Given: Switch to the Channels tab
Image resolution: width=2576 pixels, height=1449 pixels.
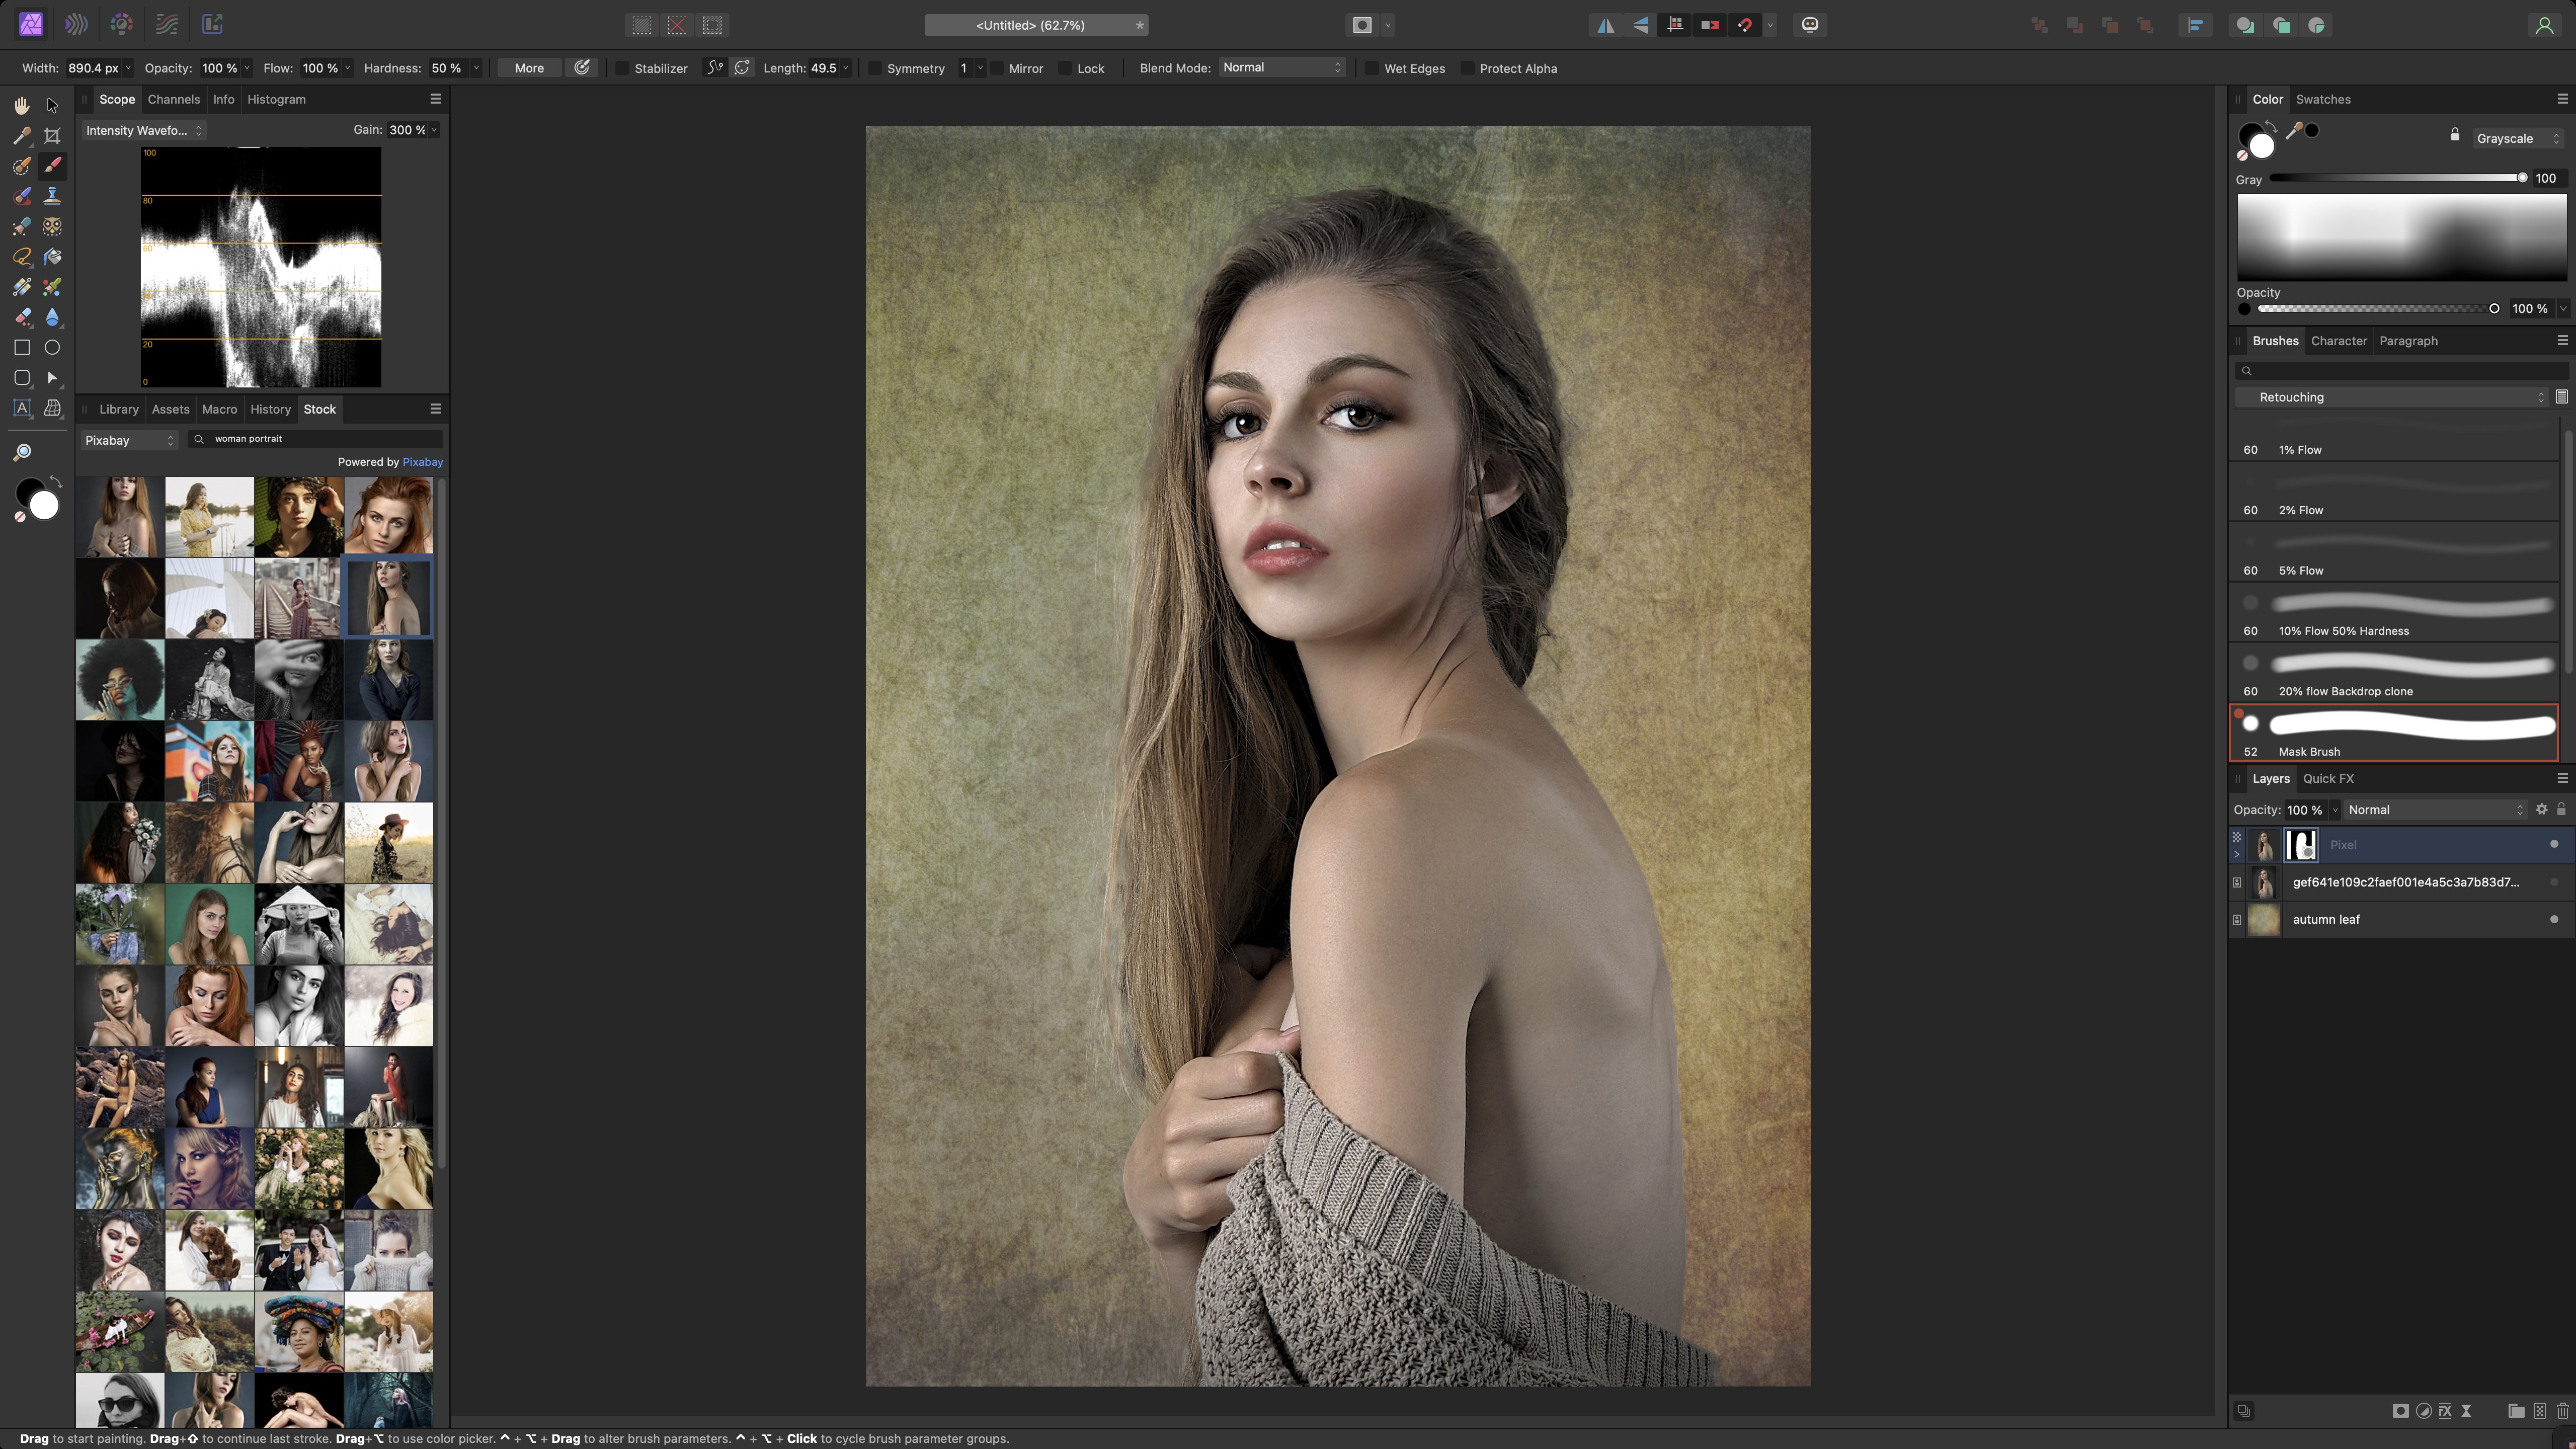Looking at the screenshot, I should click(174, 99).
